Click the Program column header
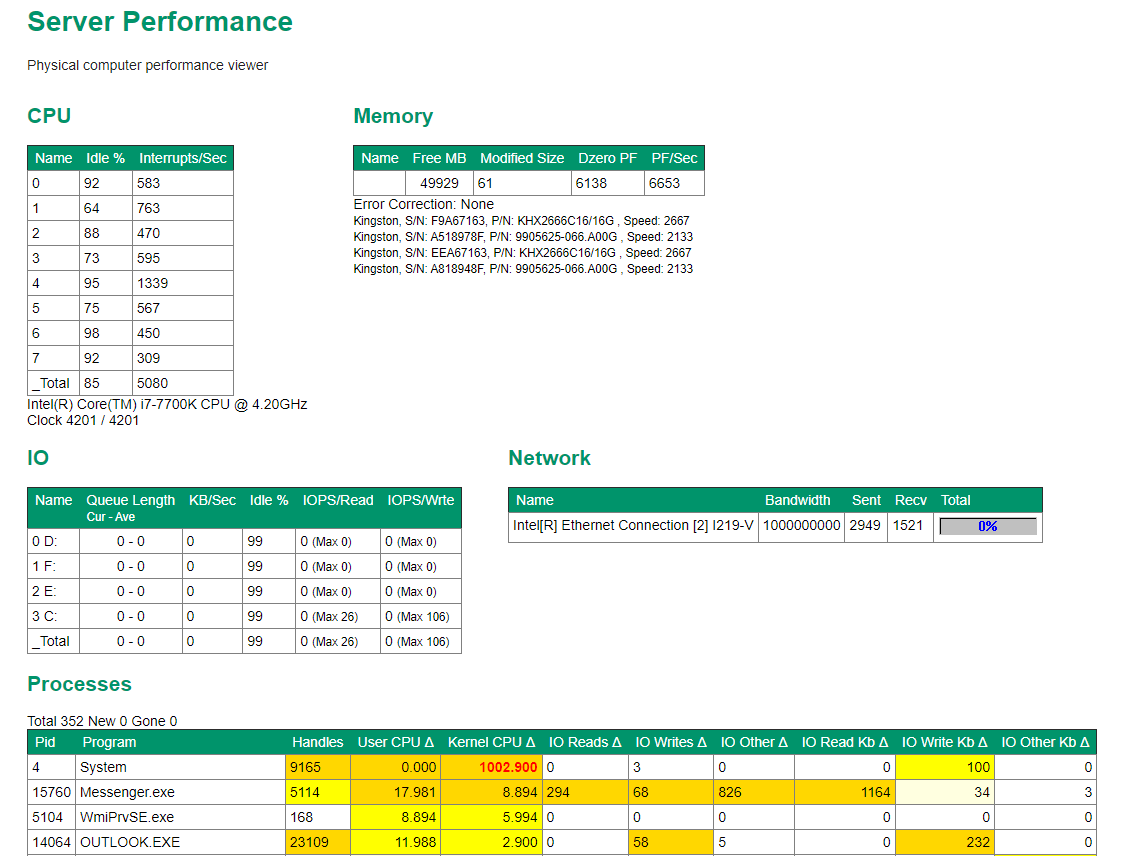 pyautogui.click(x=109, y=742)
